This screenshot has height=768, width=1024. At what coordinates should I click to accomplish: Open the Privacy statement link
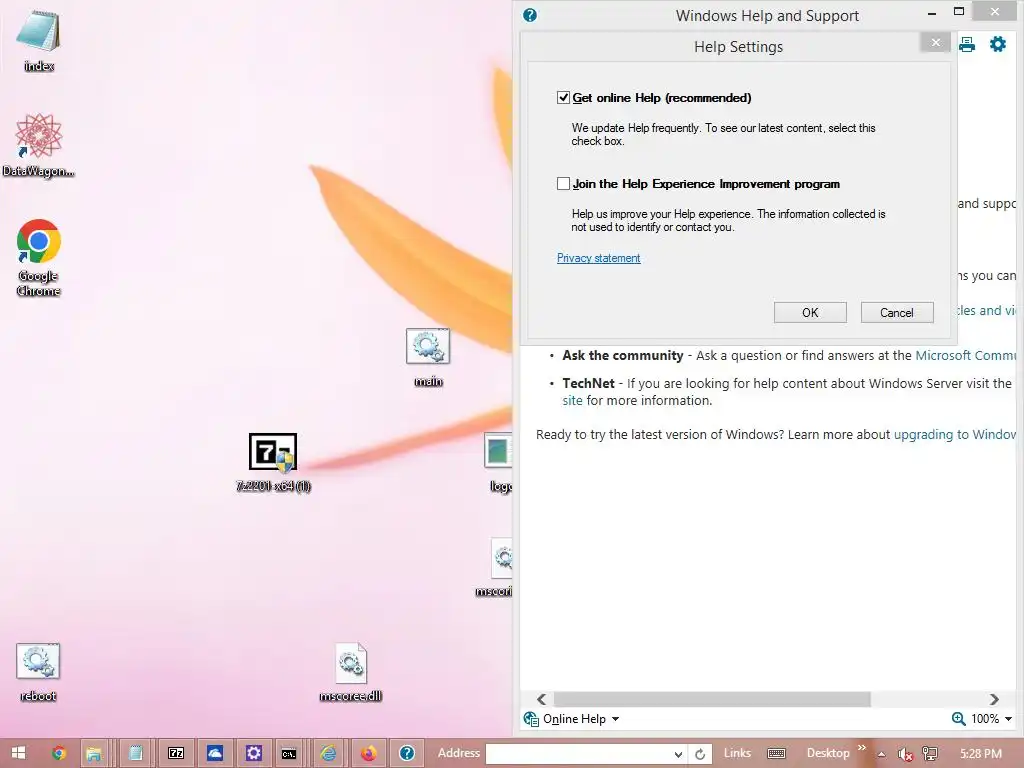click(x=598, y=258)
